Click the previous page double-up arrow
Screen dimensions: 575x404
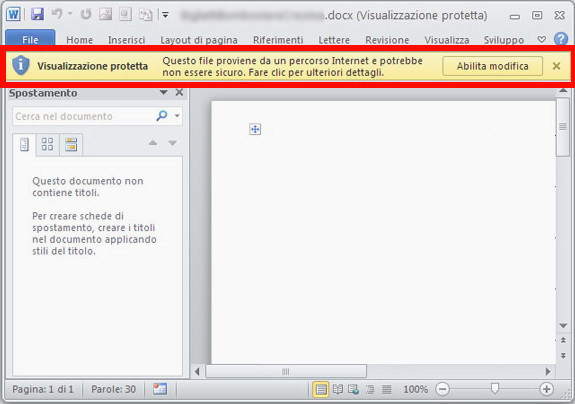[563, 340]
